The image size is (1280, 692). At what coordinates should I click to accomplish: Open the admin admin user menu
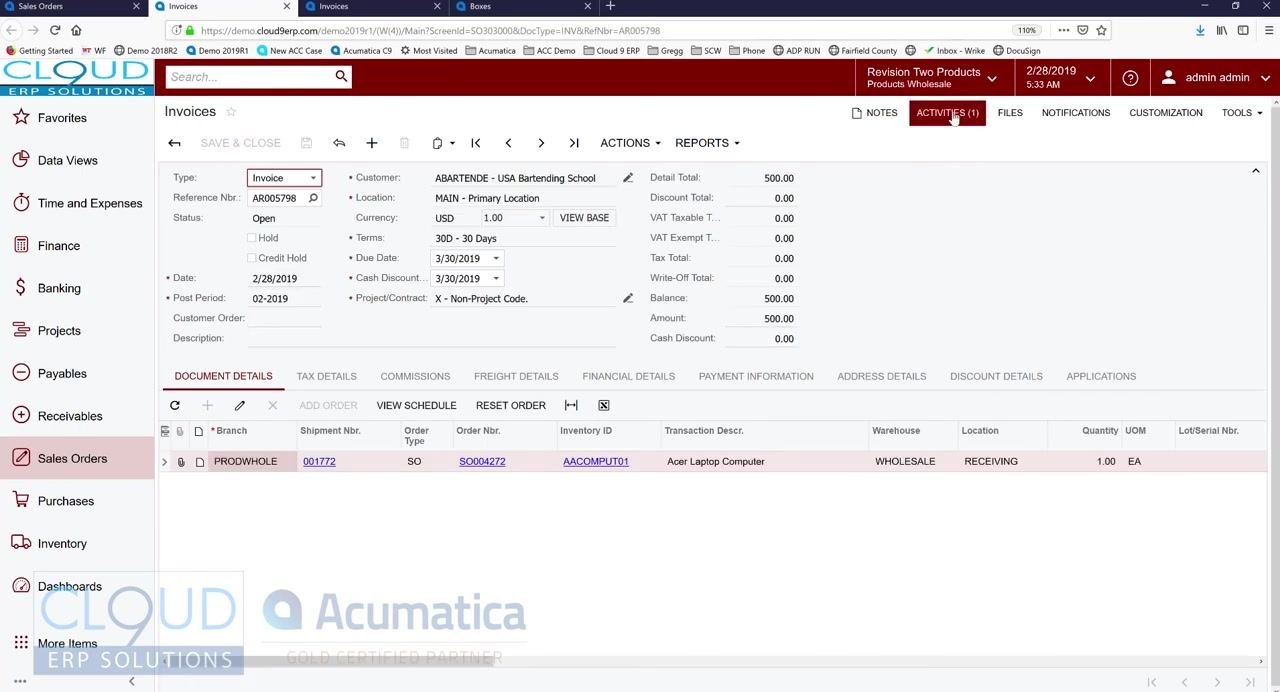[1216, 78]
